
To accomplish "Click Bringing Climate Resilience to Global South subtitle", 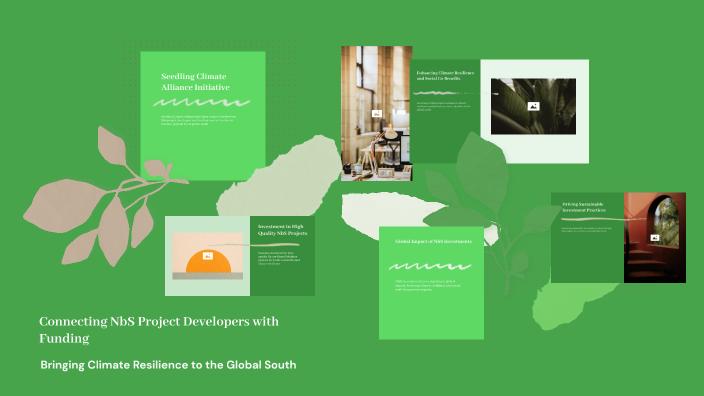I will coord(168,365).
